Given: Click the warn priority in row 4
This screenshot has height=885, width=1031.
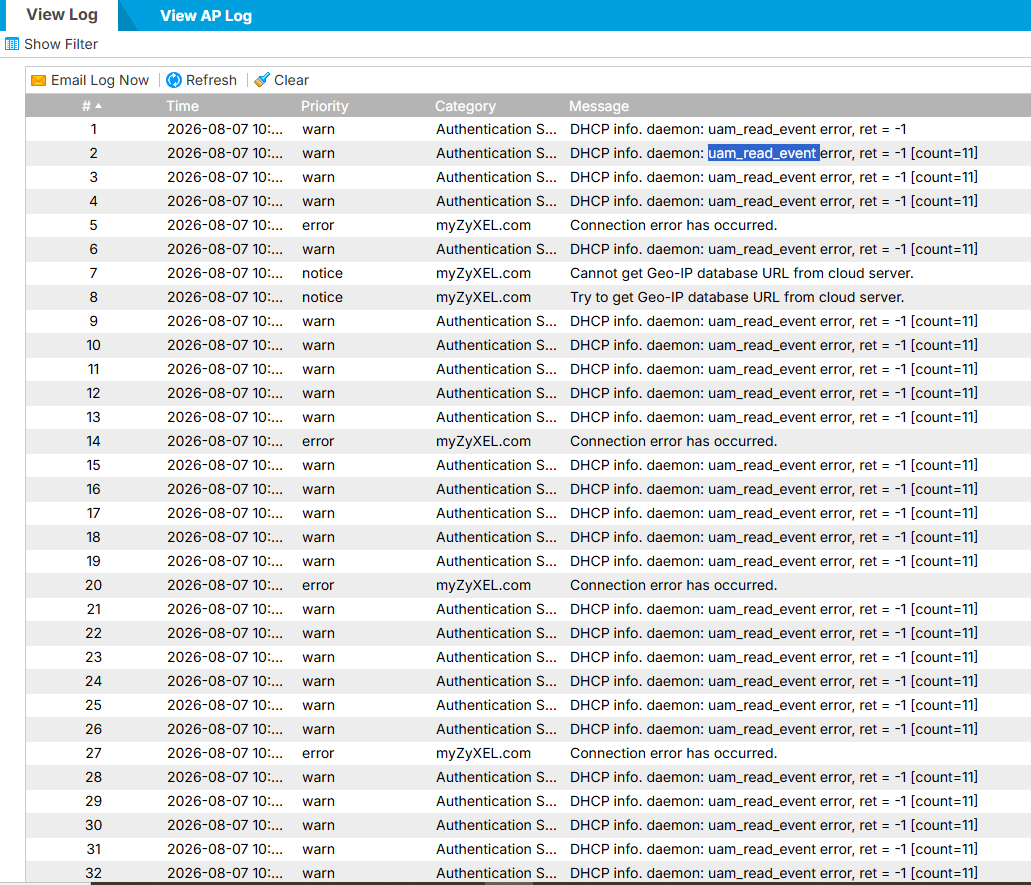Looking at the screenshot, I should point(318,201).
